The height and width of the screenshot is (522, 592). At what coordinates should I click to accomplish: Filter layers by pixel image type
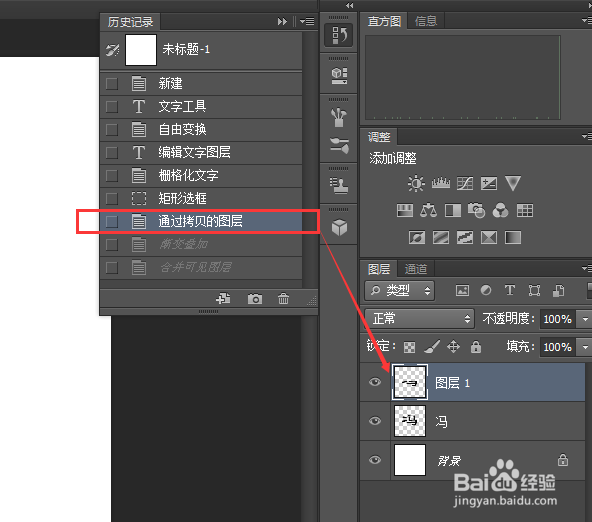tap(462, 290)
